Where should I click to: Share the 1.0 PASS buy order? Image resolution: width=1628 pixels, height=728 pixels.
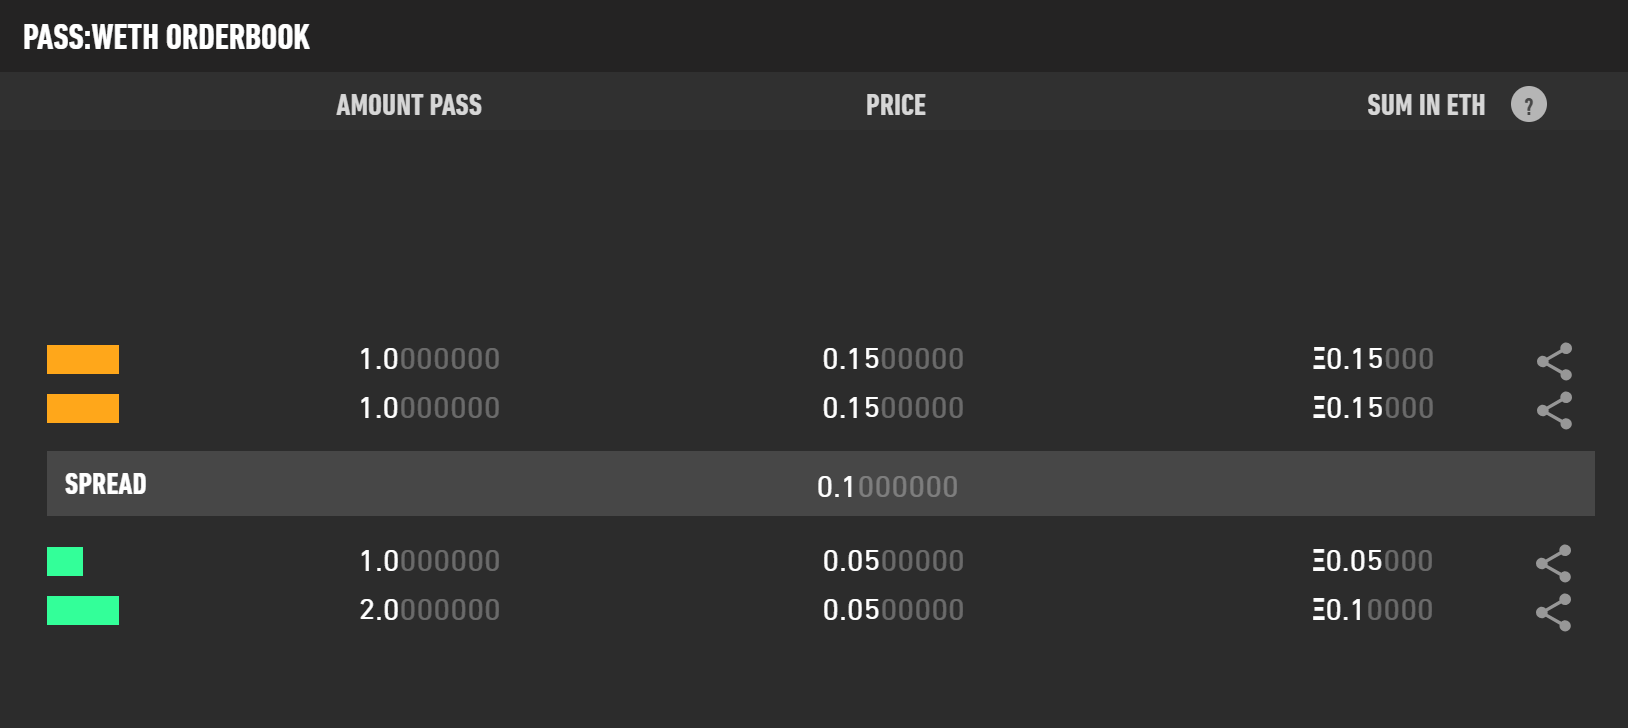pyautogui.click(x=1553, y=563)
